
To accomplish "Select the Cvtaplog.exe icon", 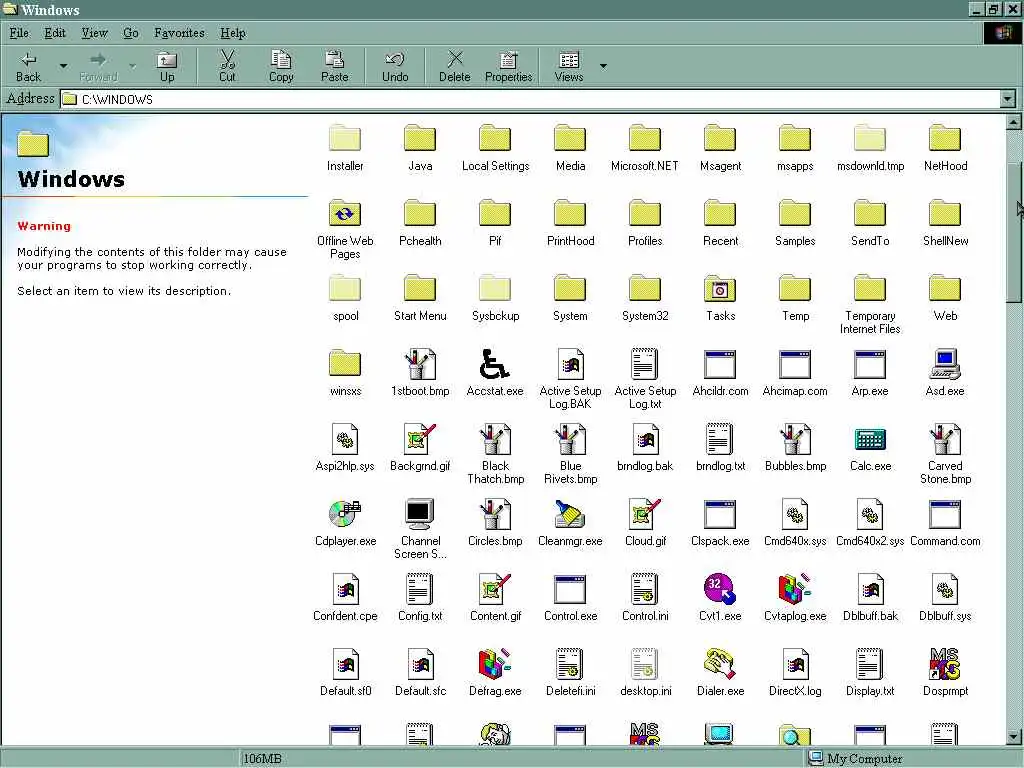I will point(795,589).
